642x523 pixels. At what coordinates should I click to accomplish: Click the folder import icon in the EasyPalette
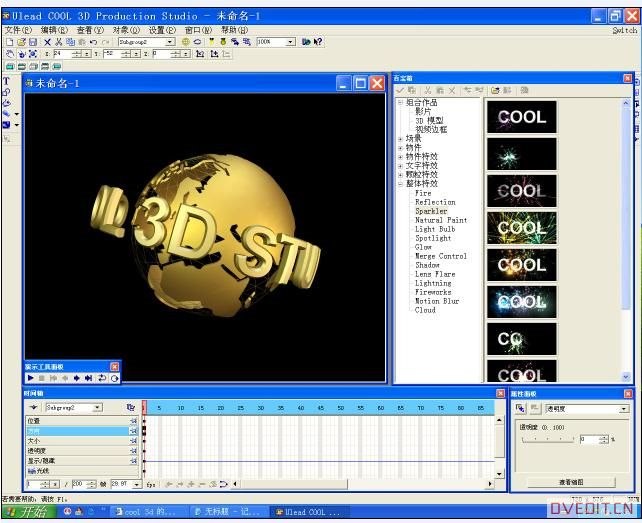pyautogui.click(x=495, y=90)
